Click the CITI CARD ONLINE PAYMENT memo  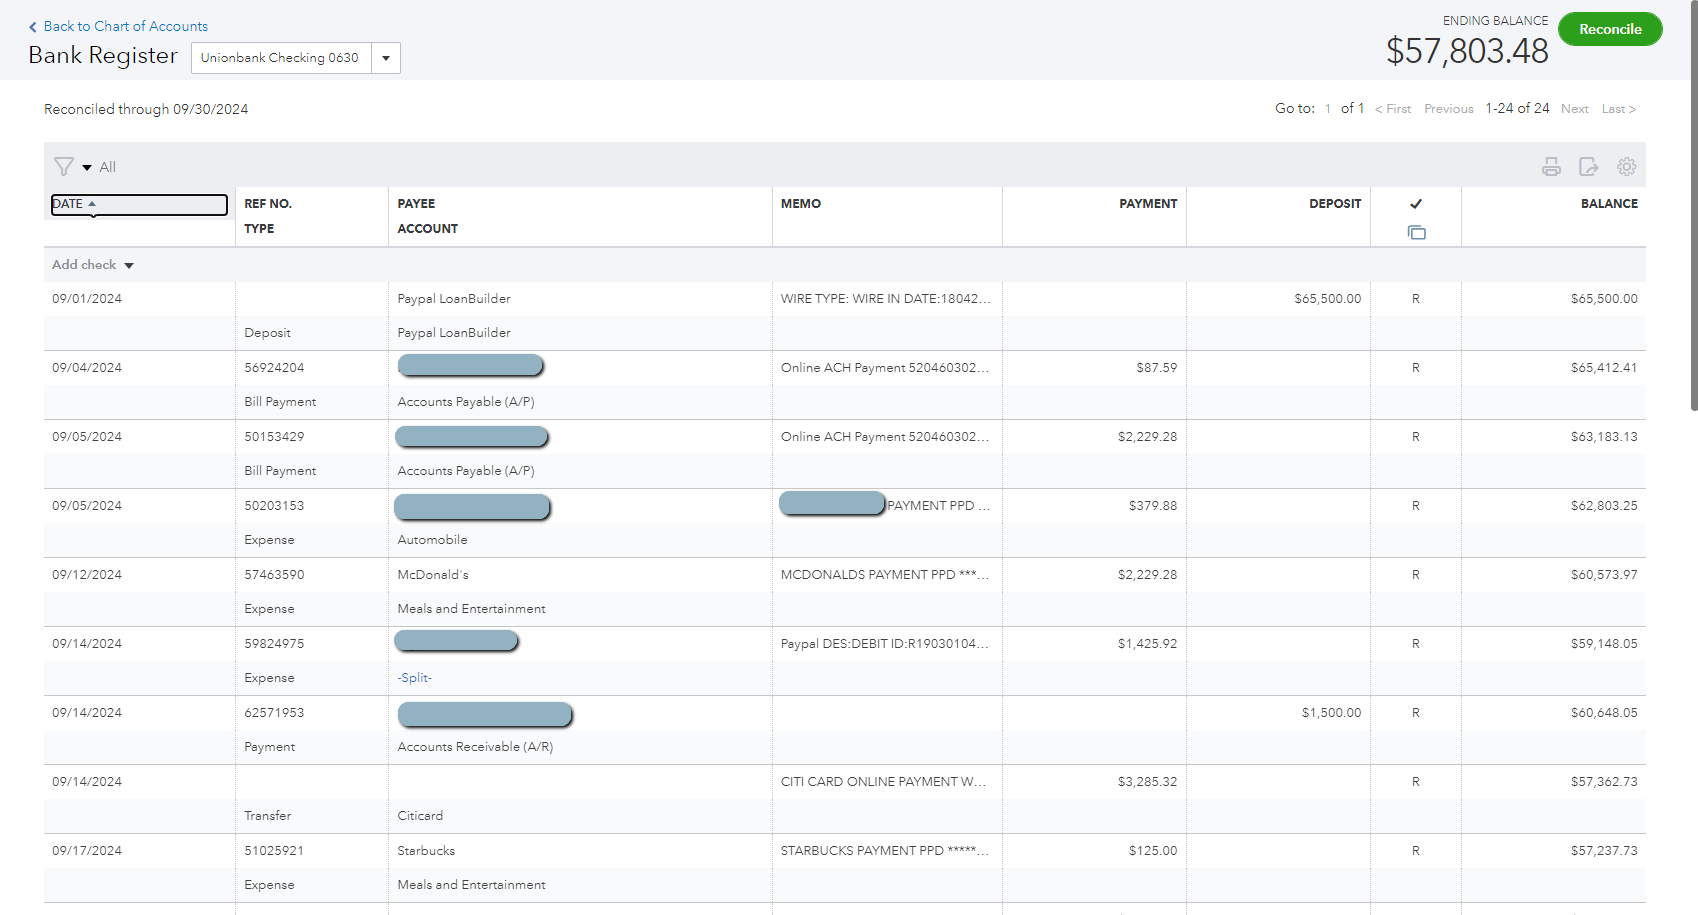point(883,782)
